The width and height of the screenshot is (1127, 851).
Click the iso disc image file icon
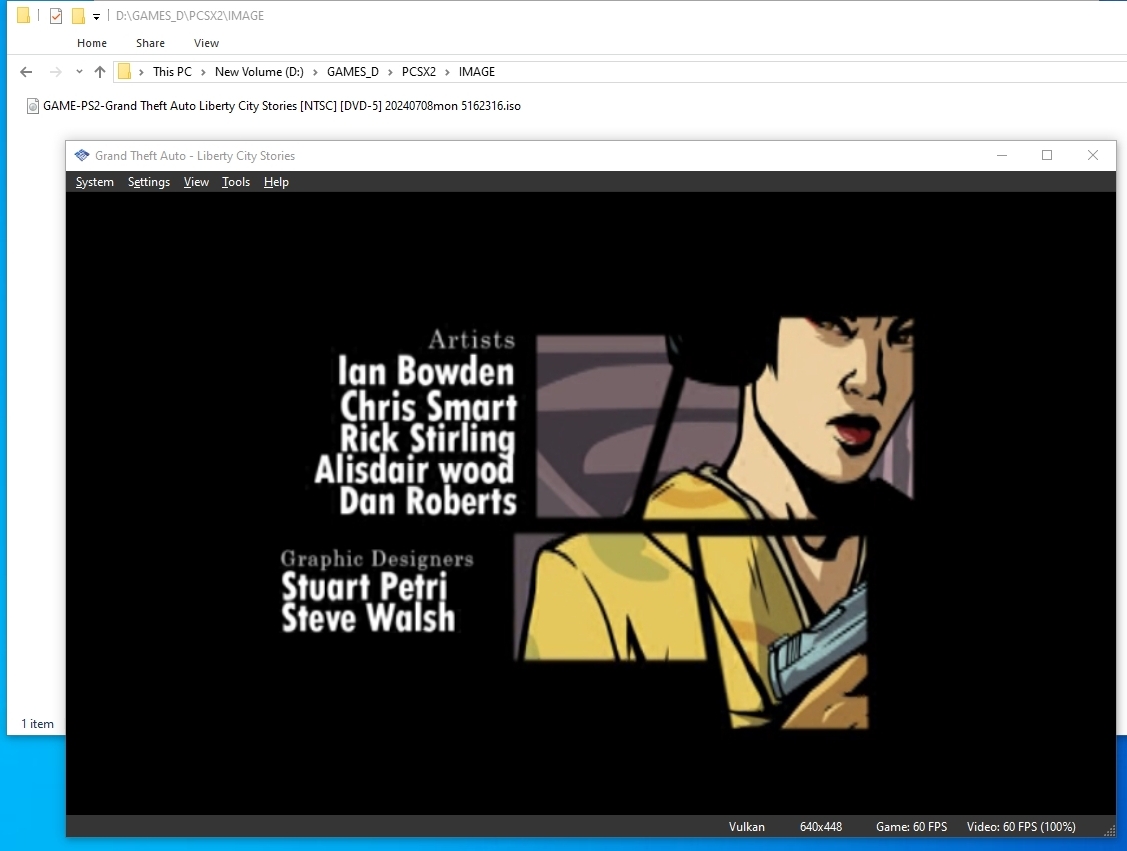click(x=32, y=106)
